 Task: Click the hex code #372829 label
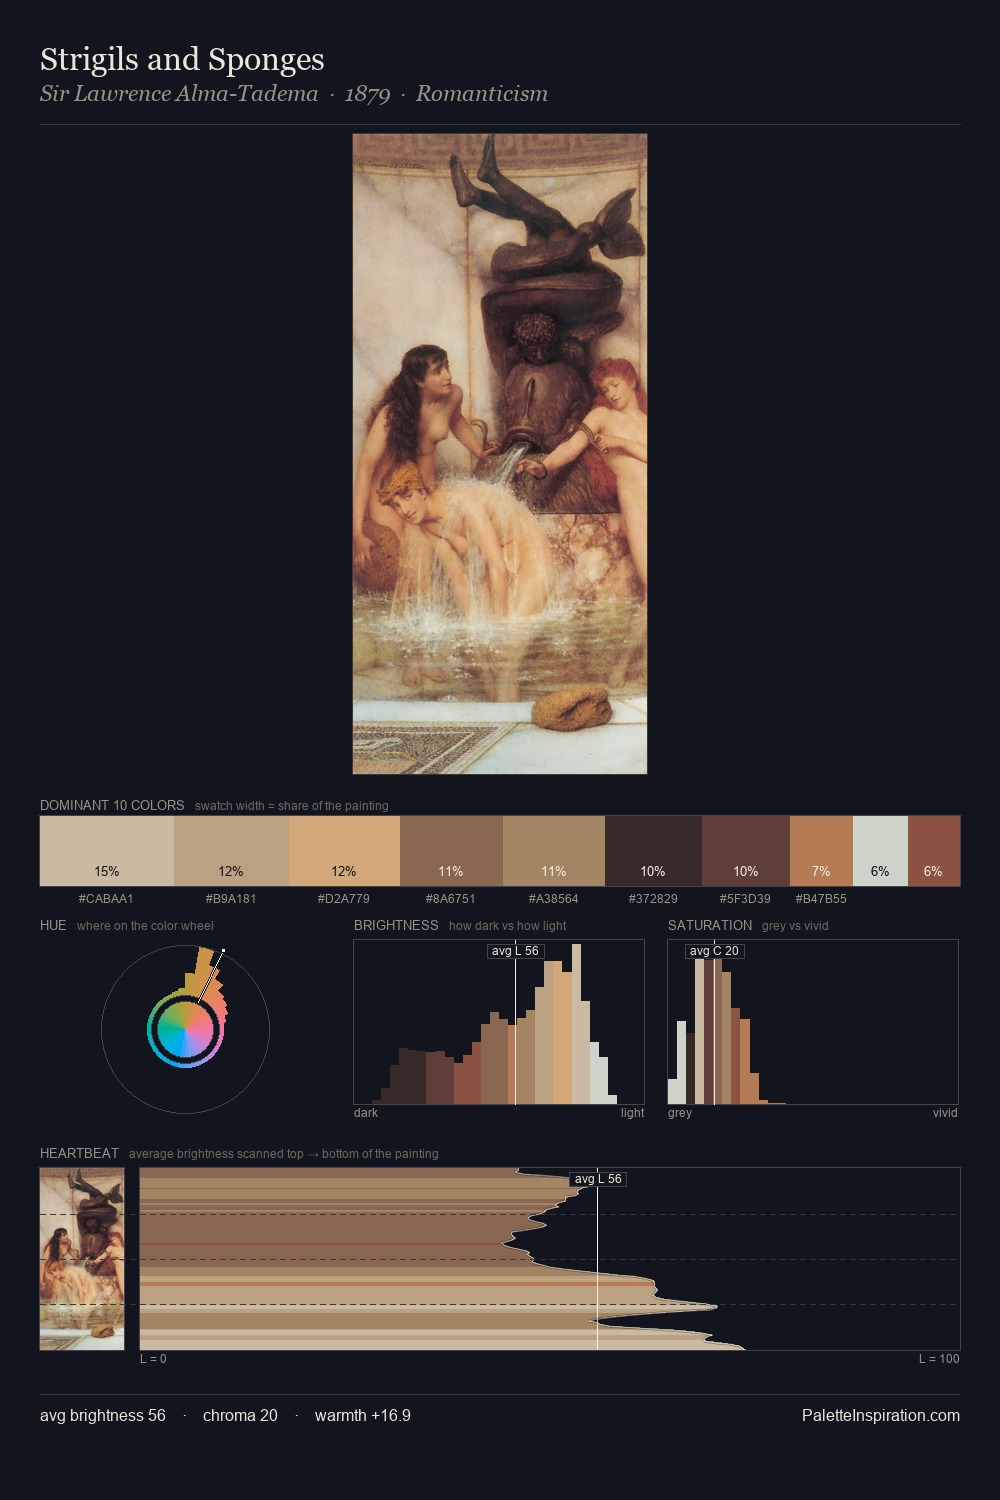[x=653, y=898]
